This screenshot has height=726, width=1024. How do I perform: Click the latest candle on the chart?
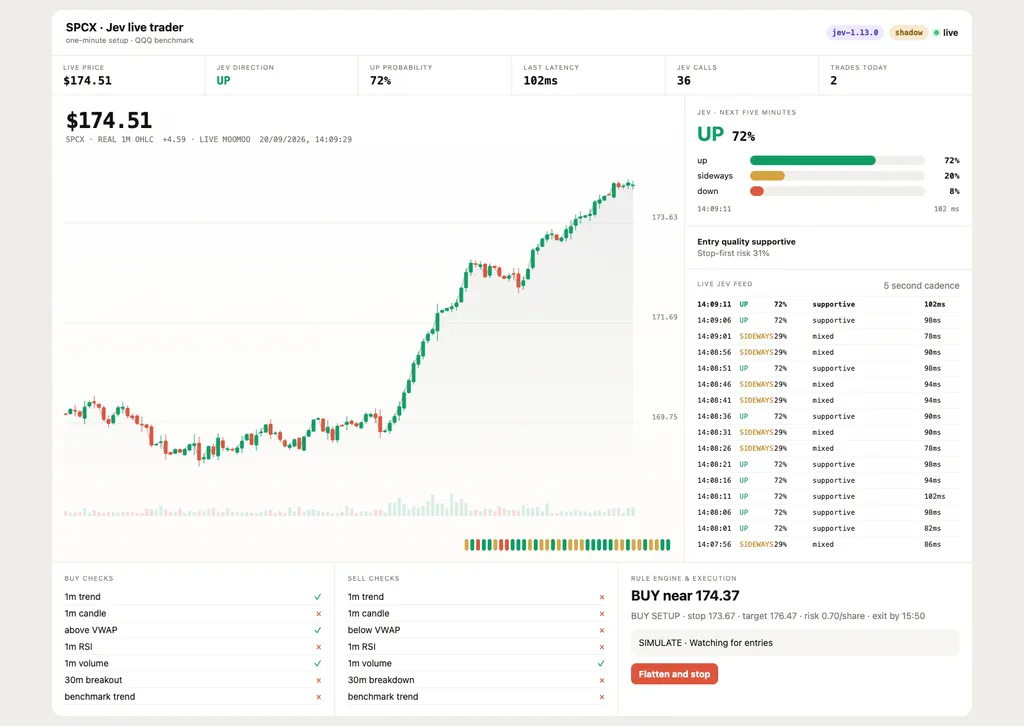pyautogui.click(x=632, y=185)
